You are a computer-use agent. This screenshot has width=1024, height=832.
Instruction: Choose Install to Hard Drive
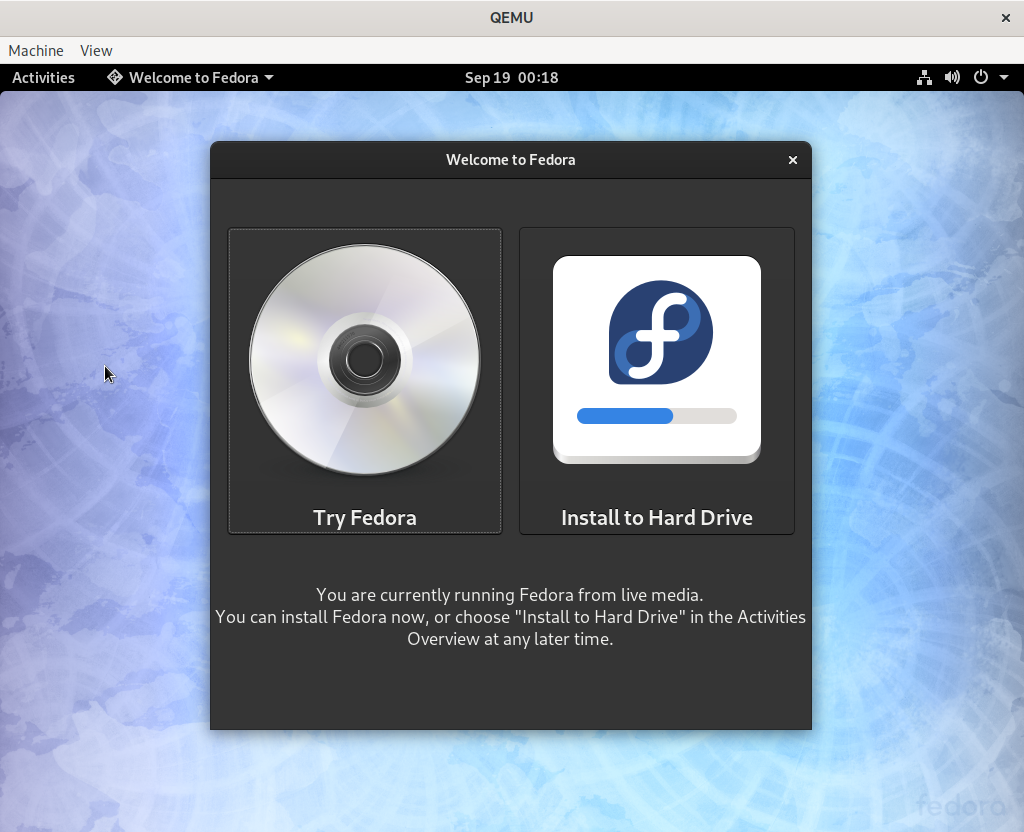(x=657, y=381)
